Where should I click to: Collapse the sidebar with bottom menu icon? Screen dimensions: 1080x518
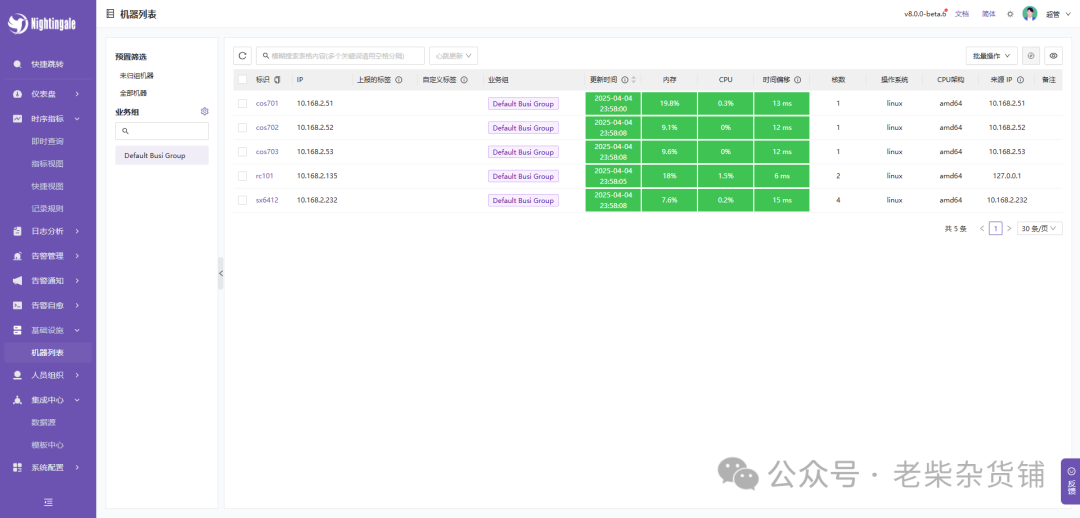tap(48, 502)
